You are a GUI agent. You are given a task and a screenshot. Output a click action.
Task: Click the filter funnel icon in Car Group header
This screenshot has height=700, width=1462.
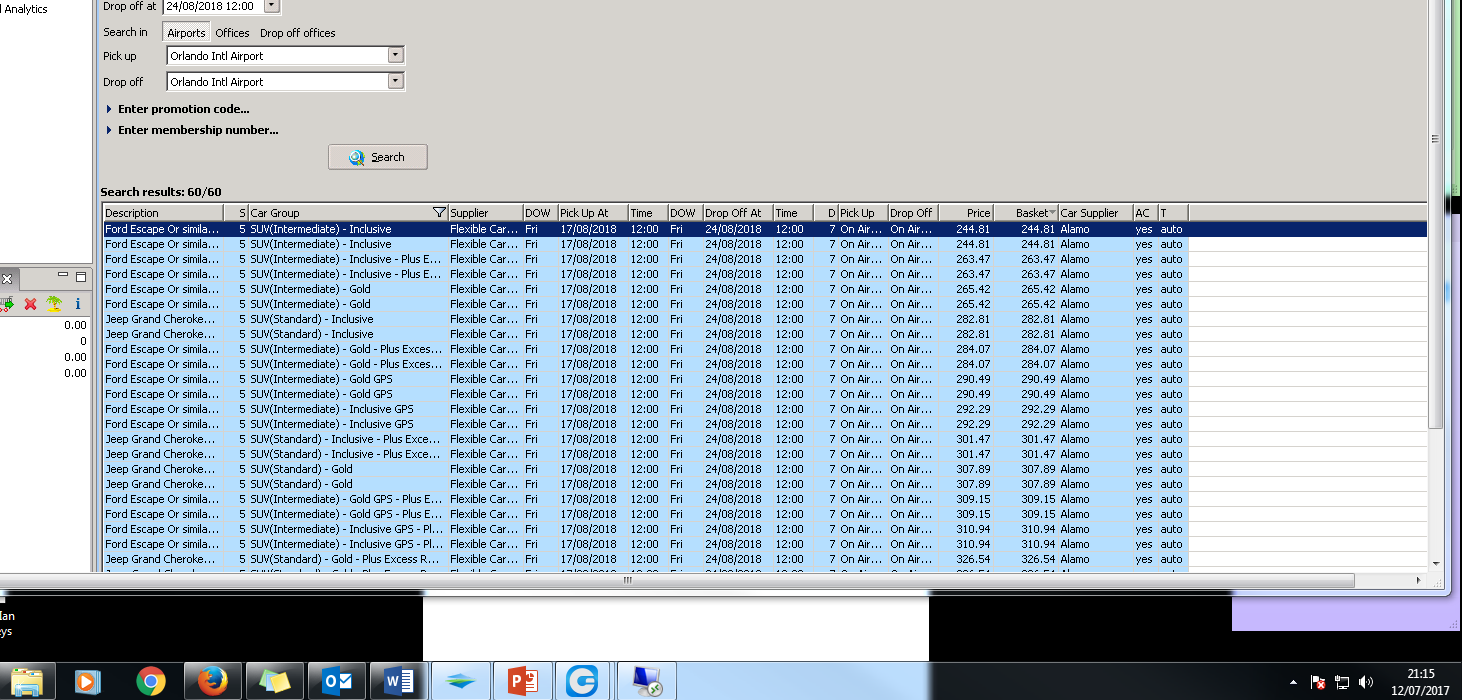coord(439,213)
